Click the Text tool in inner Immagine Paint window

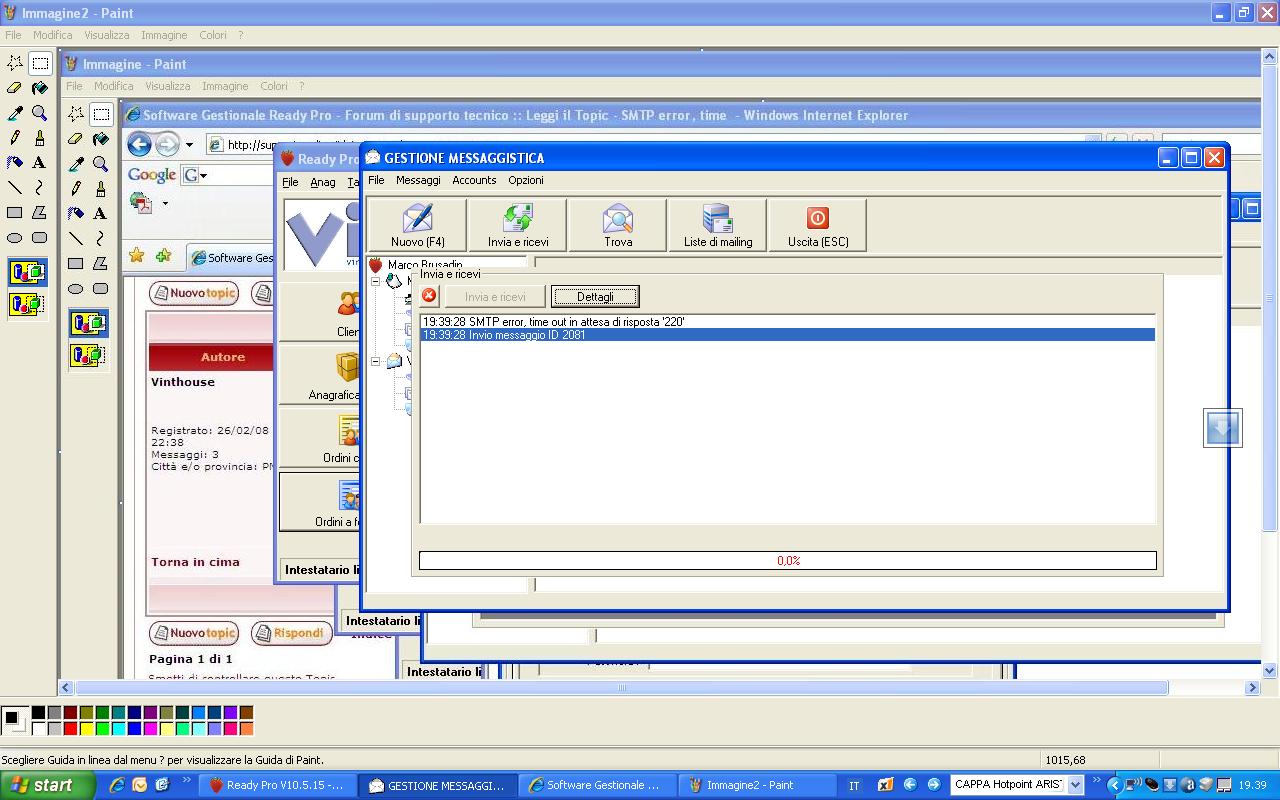(101, 214)
